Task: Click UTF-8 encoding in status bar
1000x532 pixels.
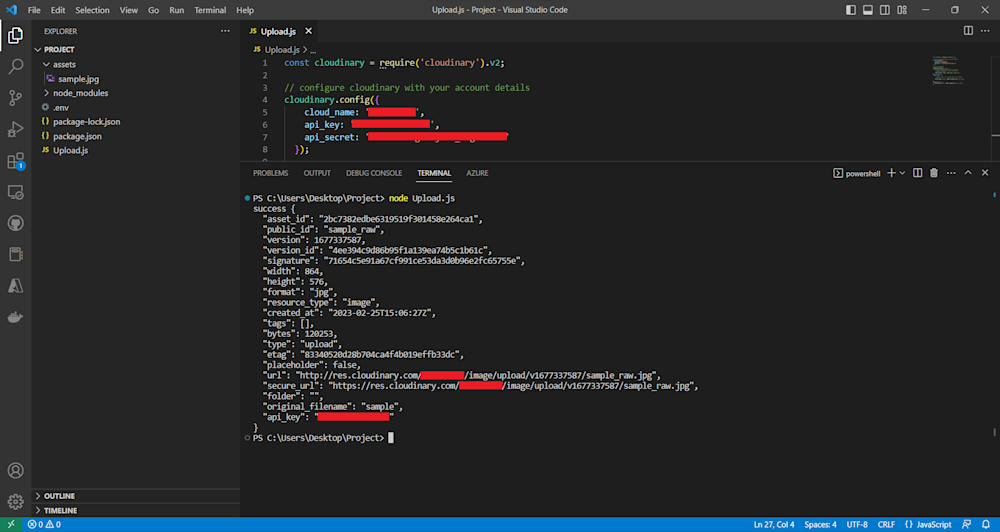Action: point(857,524)
